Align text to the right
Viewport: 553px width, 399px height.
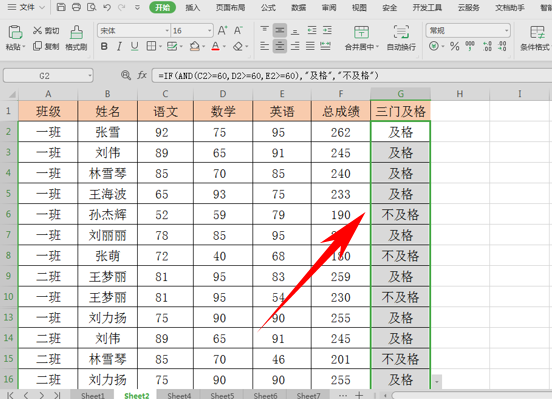pos(295,46)
